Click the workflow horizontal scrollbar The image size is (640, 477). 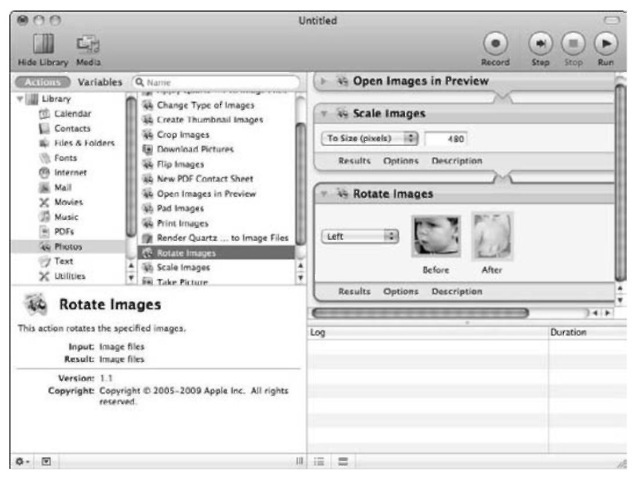click(x=420, y=313)
